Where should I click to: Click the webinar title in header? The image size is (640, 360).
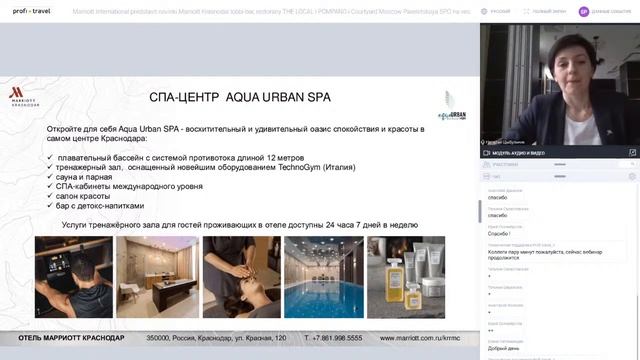click(x=271, y=11)
